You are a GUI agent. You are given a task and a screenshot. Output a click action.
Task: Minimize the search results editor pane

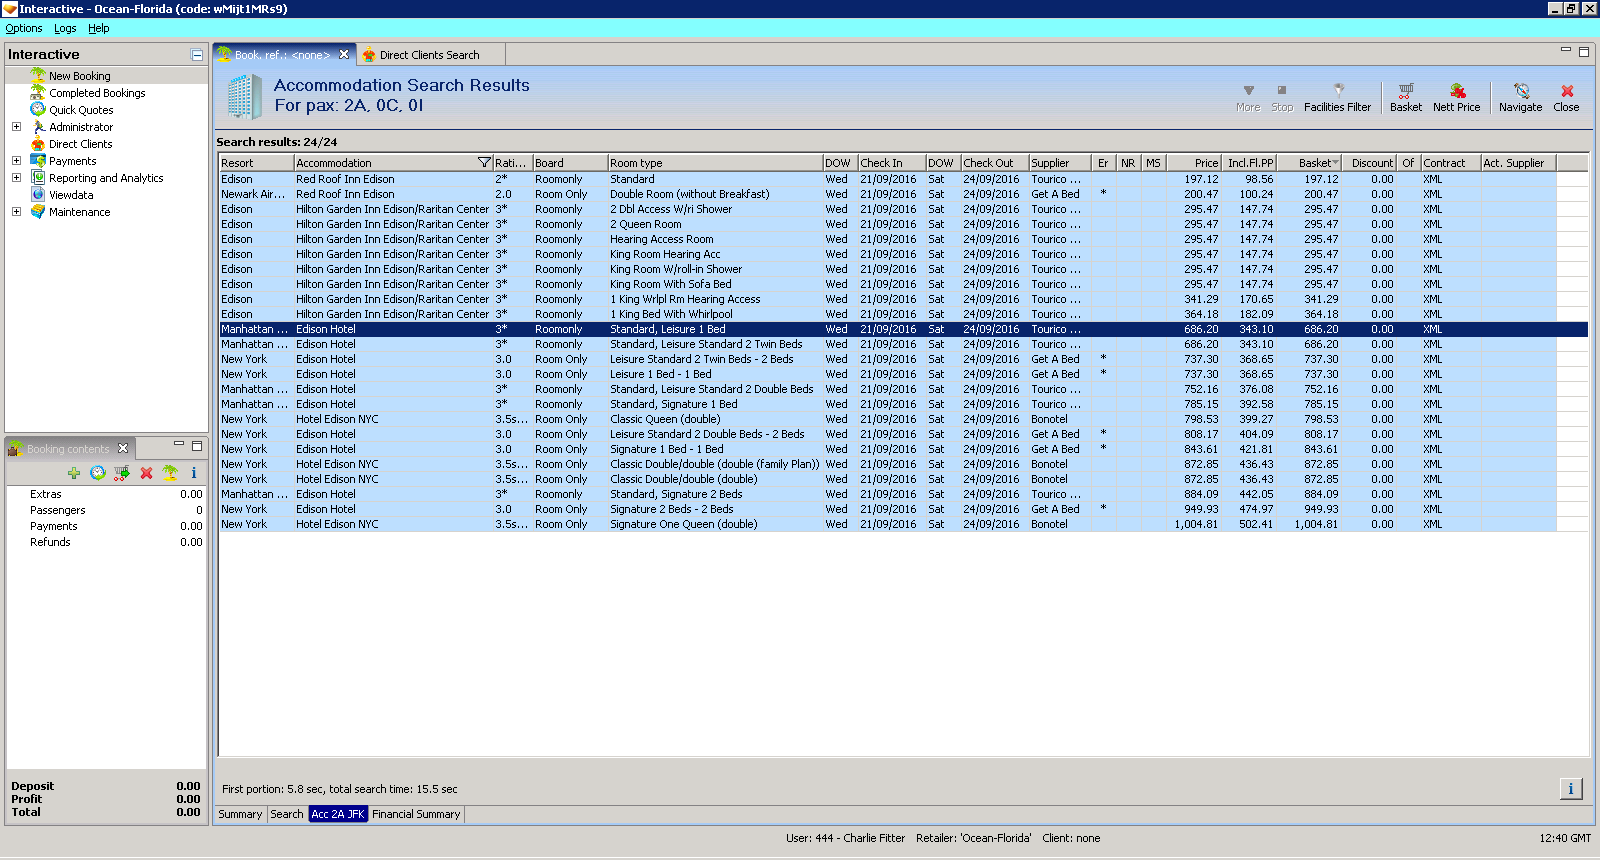[x=1566, y=50]
